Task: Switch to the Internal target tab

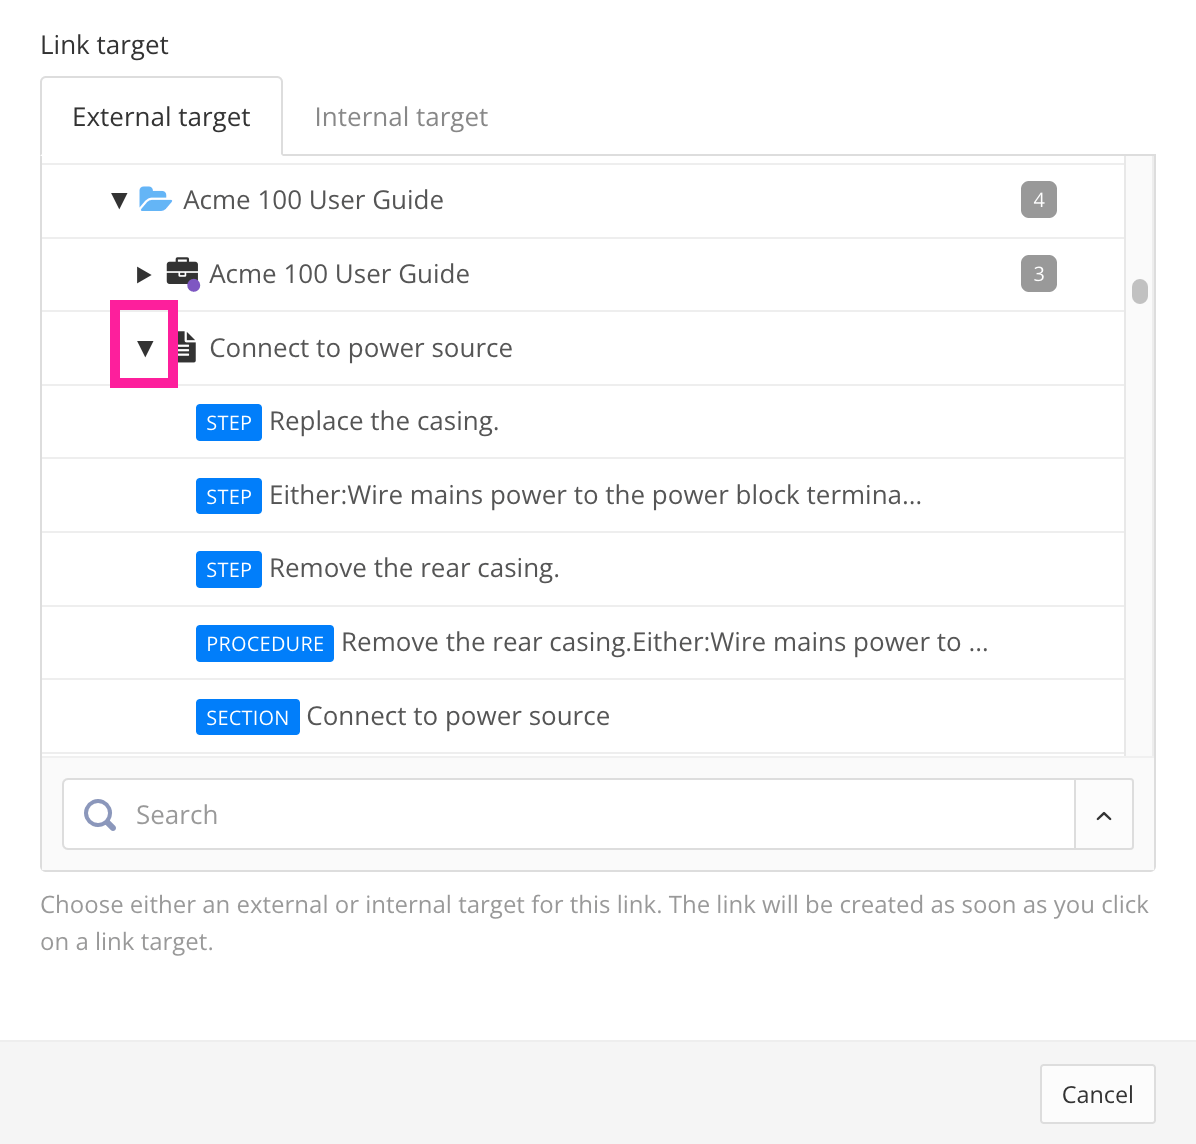Action: (401, 117)
